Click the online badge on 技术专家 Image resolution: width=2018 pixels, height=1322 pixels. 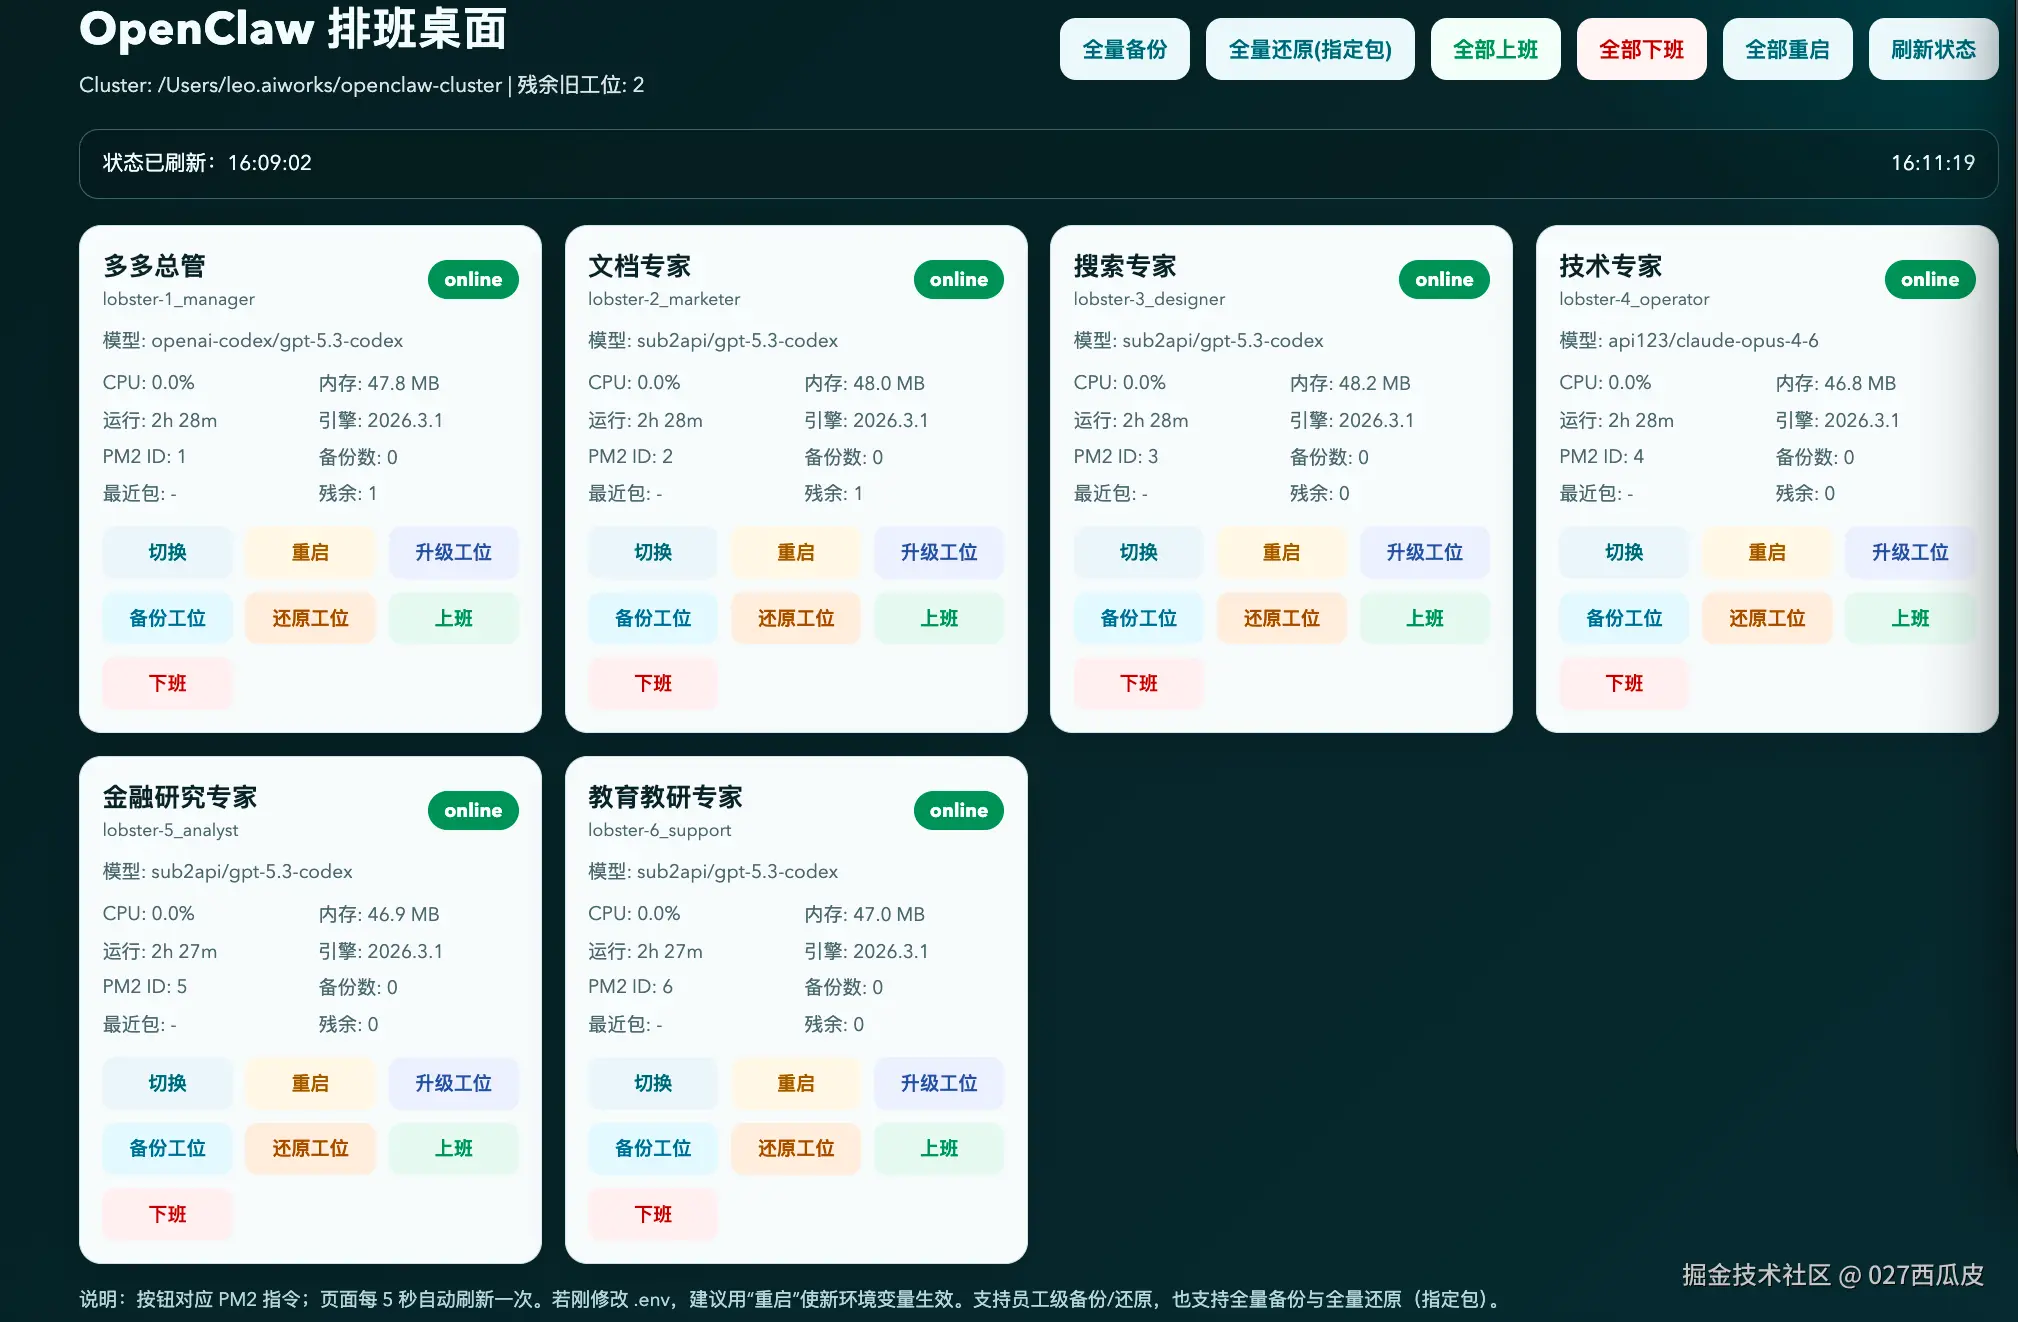(x=1929, y=279)
